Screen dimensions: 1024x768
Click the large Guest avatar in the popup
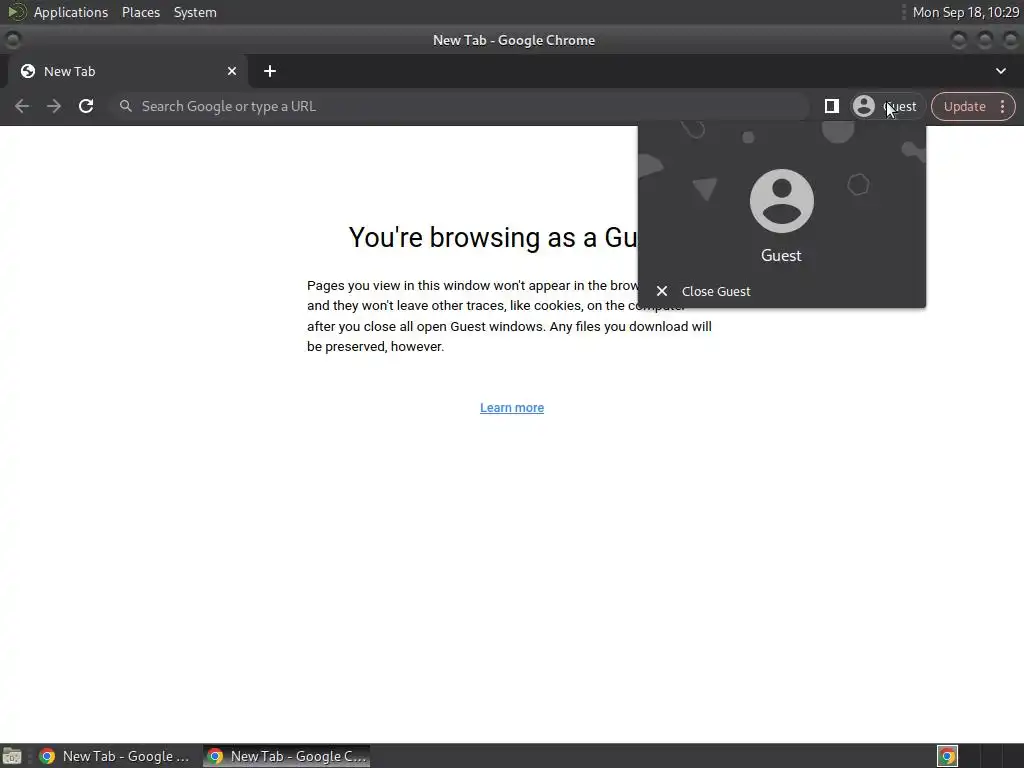click(782, 201)
